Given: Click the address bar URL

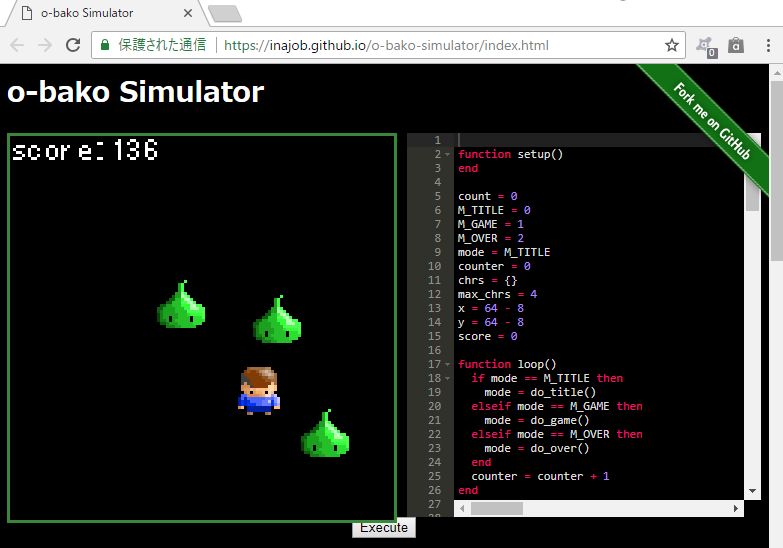Looking at the screenshot, I should point(386,45).
